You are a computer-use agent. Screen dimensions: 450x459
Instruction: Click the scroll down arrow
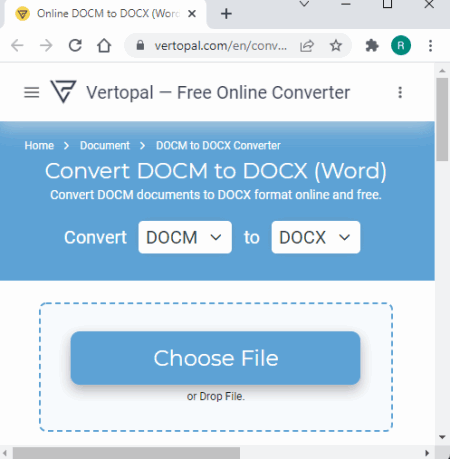[x=442, y=437]
